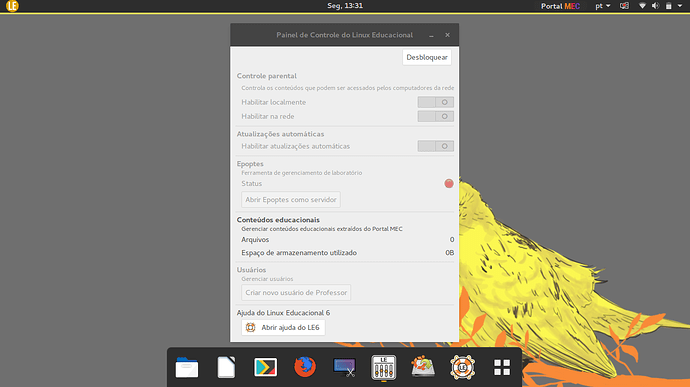The image size is (690, 387).
Task: Open the LE help lifebuoy in the dock
Action: point(462,367)
